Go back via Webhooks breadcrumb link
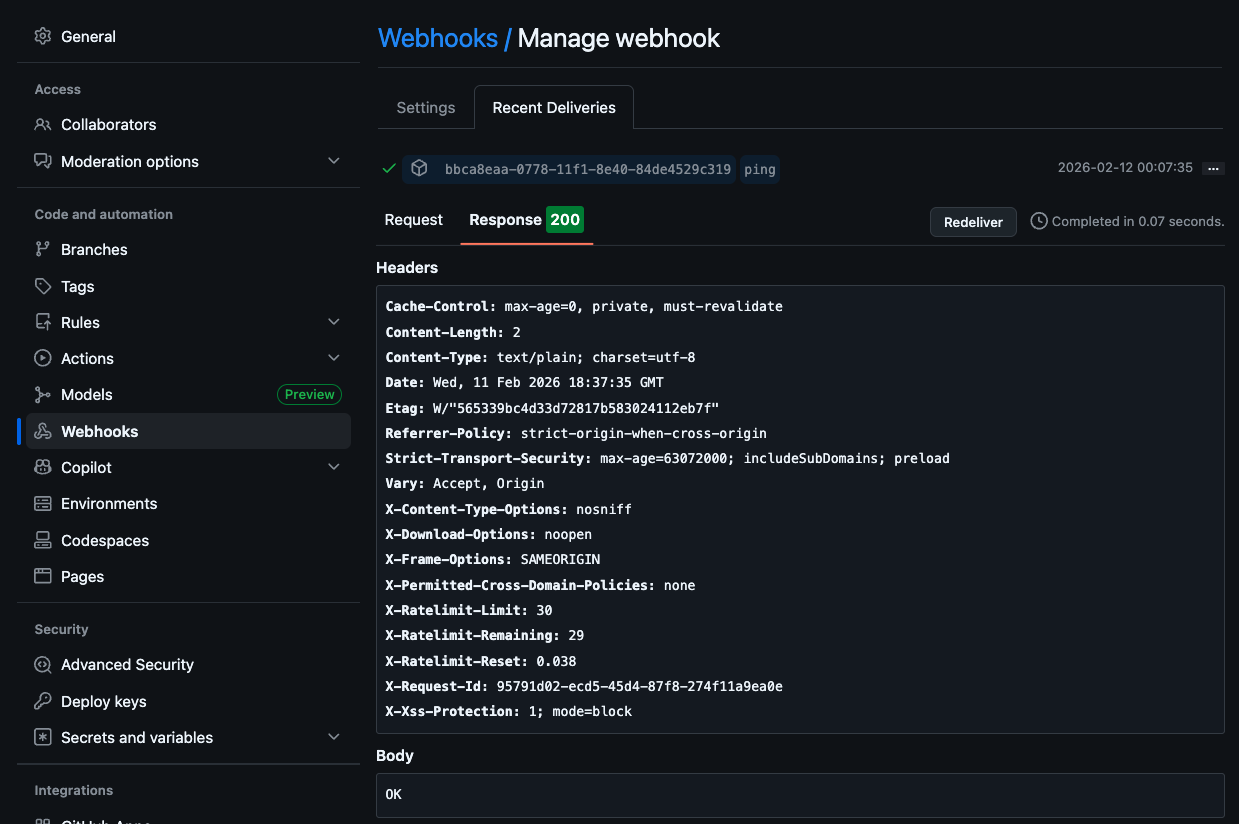This screenshot has width=1239, height=824. 438,39
